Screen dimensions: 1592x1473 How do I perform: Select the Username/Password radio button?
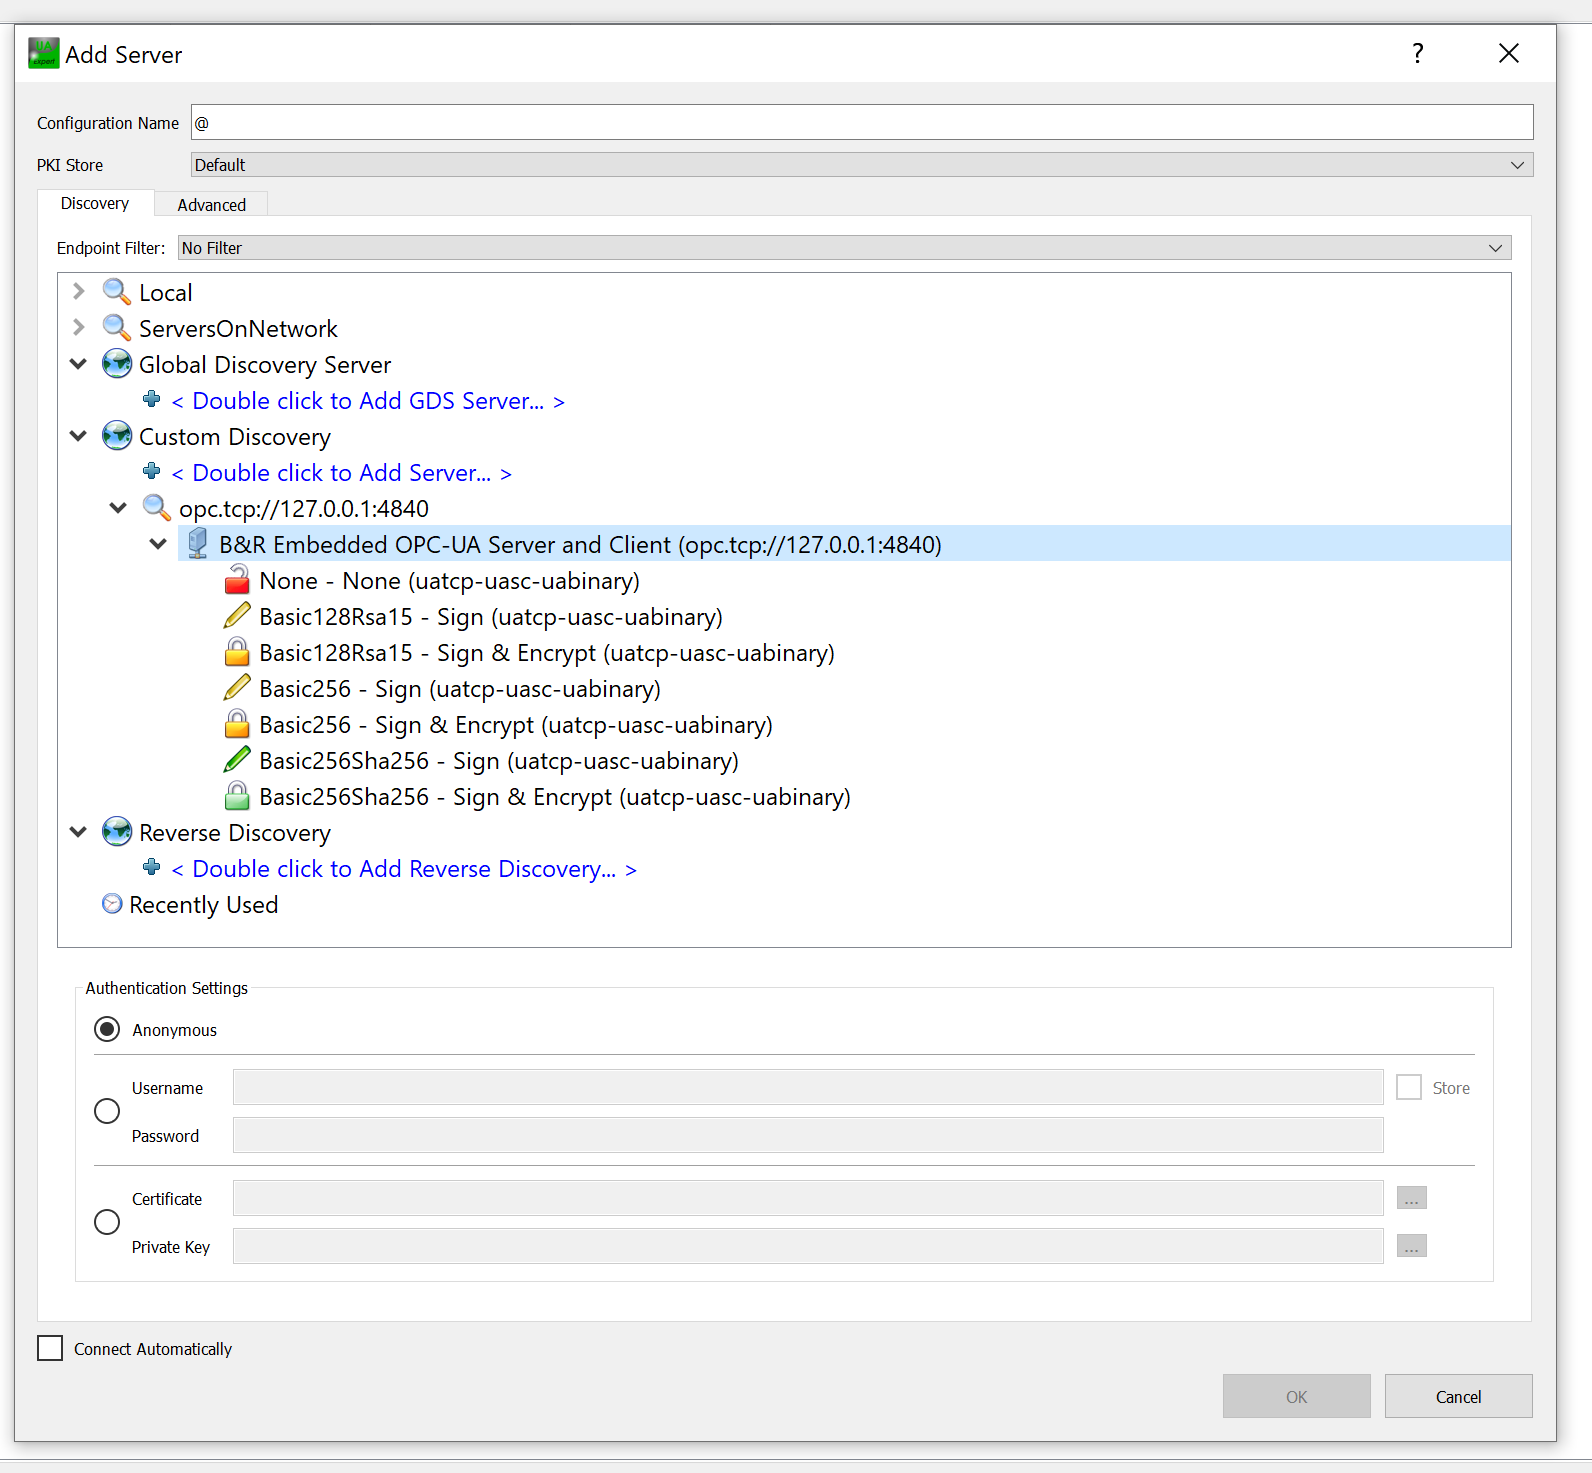[107, 1111]
